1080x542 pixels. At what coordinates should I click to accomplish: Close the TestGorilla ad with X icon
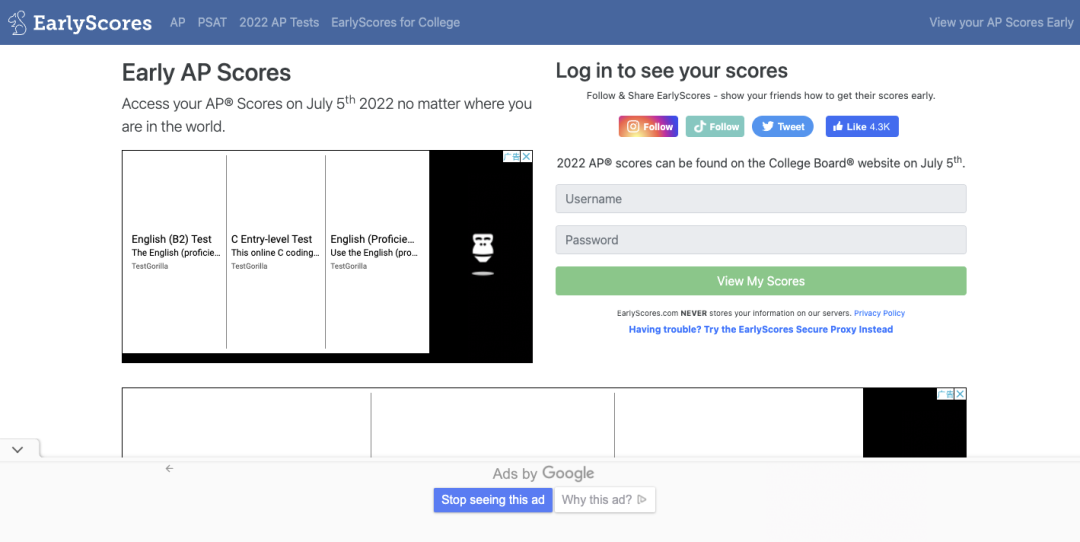526,156
